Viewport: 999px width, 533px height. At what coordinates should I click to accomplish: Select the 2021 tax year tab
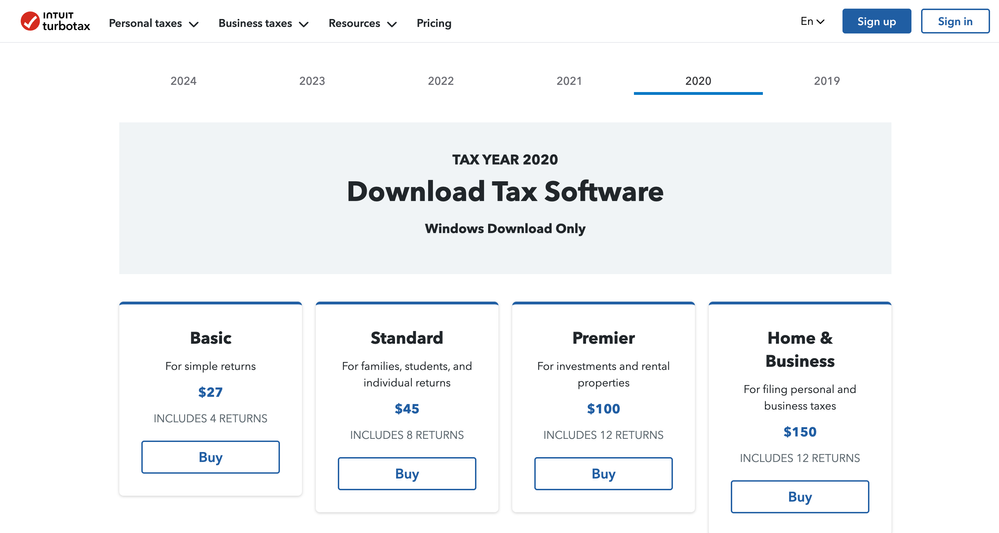(570, 81)
